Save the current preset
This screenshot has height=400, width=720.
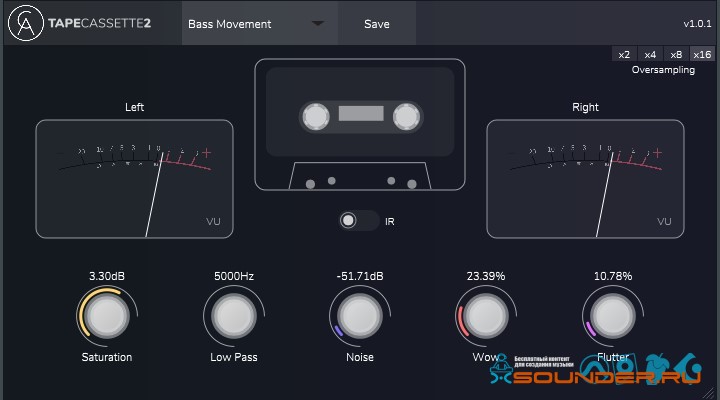click(x=377, y=23)
